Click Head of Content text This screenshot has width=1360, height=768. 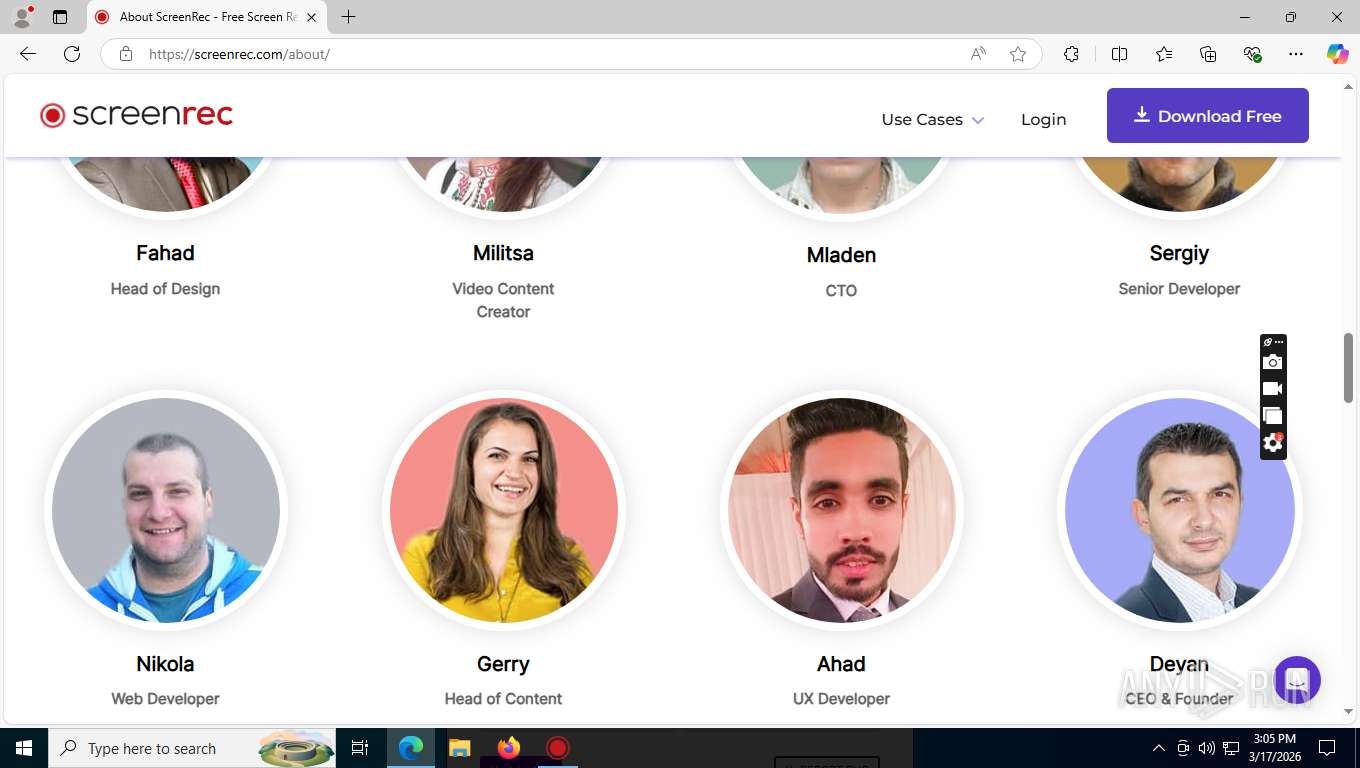(x=503, y=698)
